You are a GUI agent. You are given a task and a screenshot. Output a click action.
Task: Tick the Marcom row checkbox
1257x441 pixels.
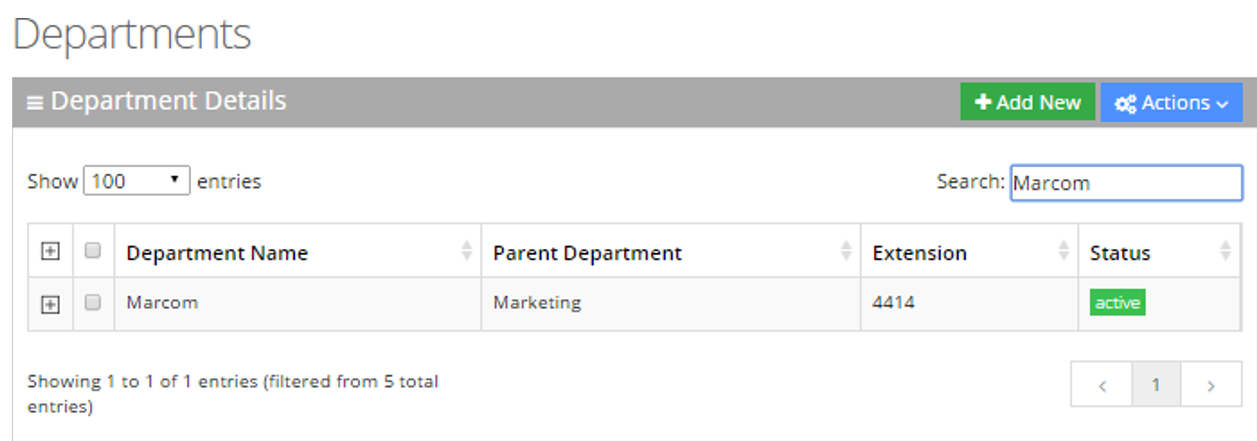(x=93, y=303)
